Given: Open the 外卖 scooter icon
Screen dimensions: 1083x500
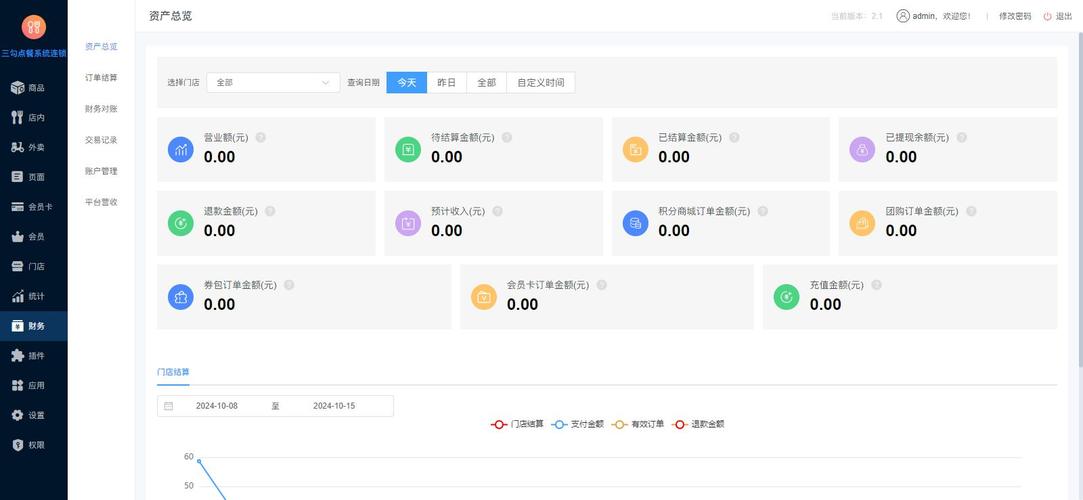Looking at the screenshot, I should click(x=17, y=147).
